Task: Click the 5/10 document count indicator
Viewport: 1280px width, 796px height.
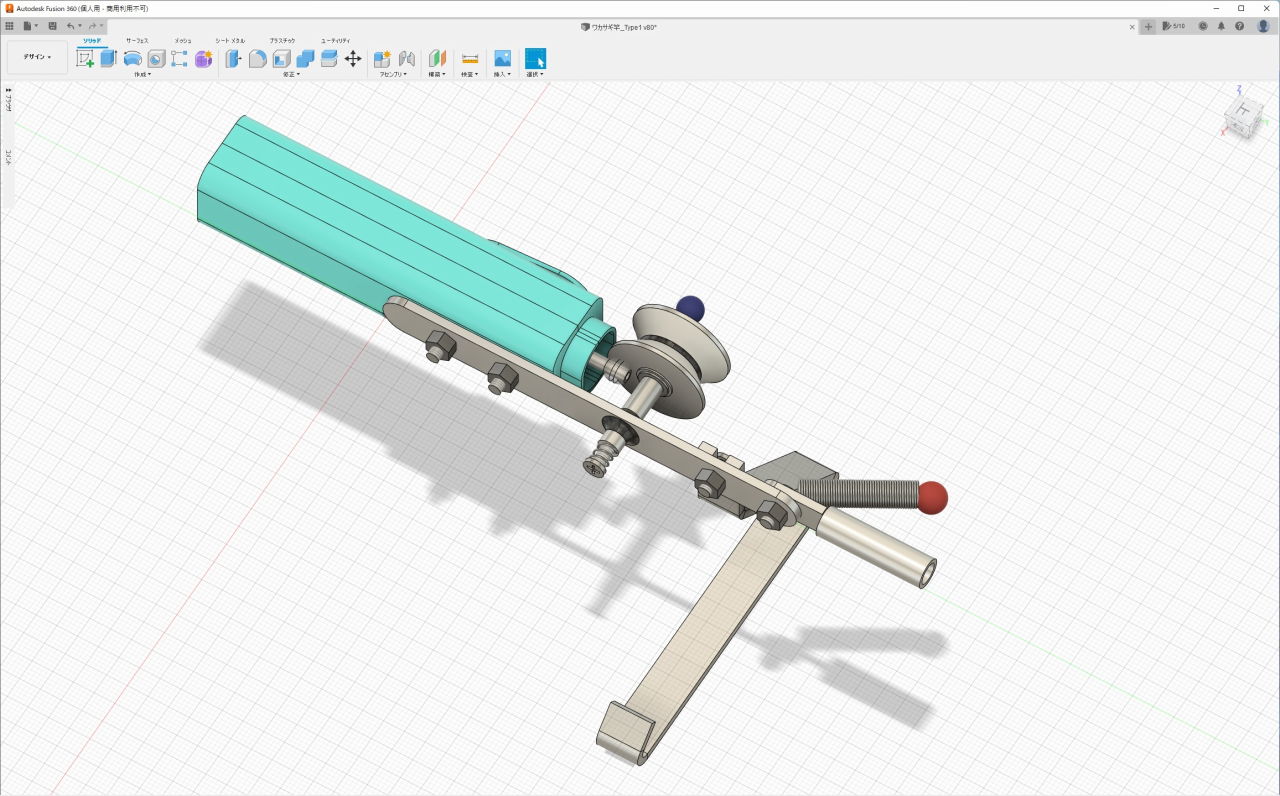Action: 1173,26
